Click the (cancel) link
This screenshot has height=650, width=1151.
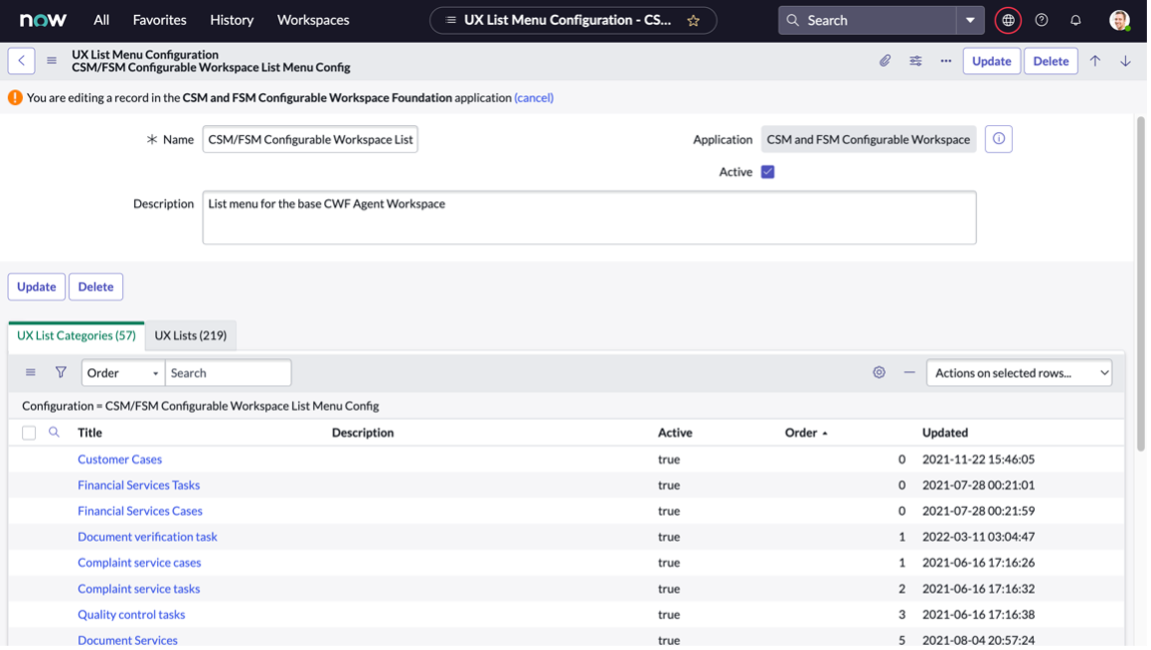point(534,98)
